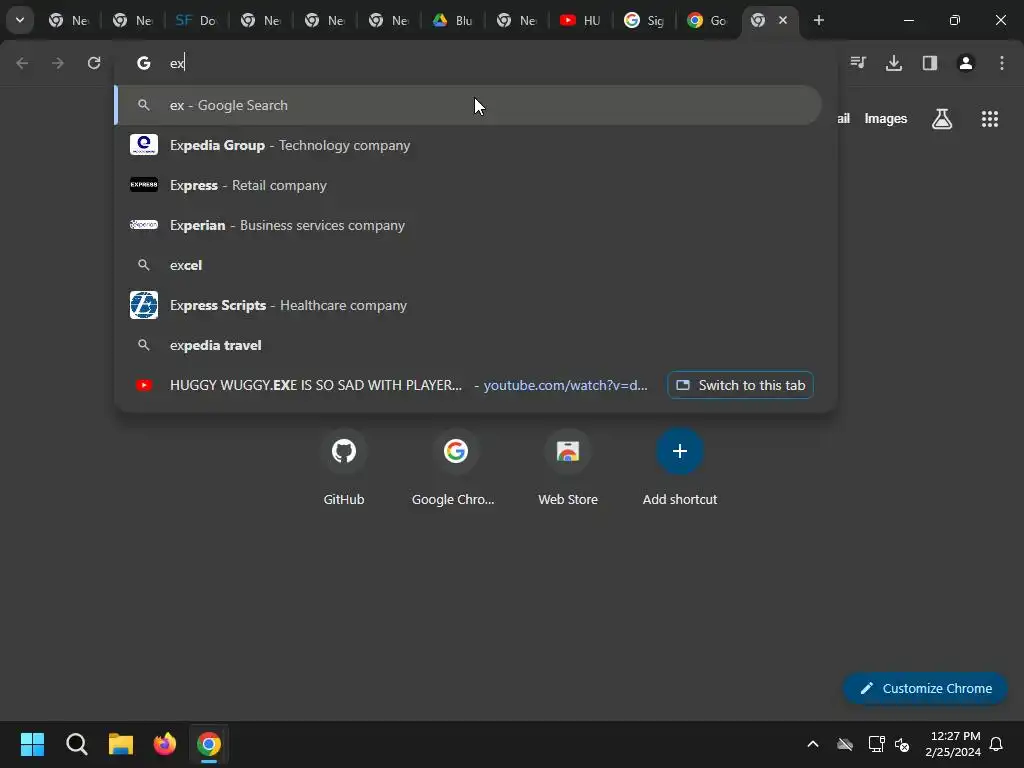
Task: Switch to the Google Drive 'Blu' tab
Action: [452, 20]
